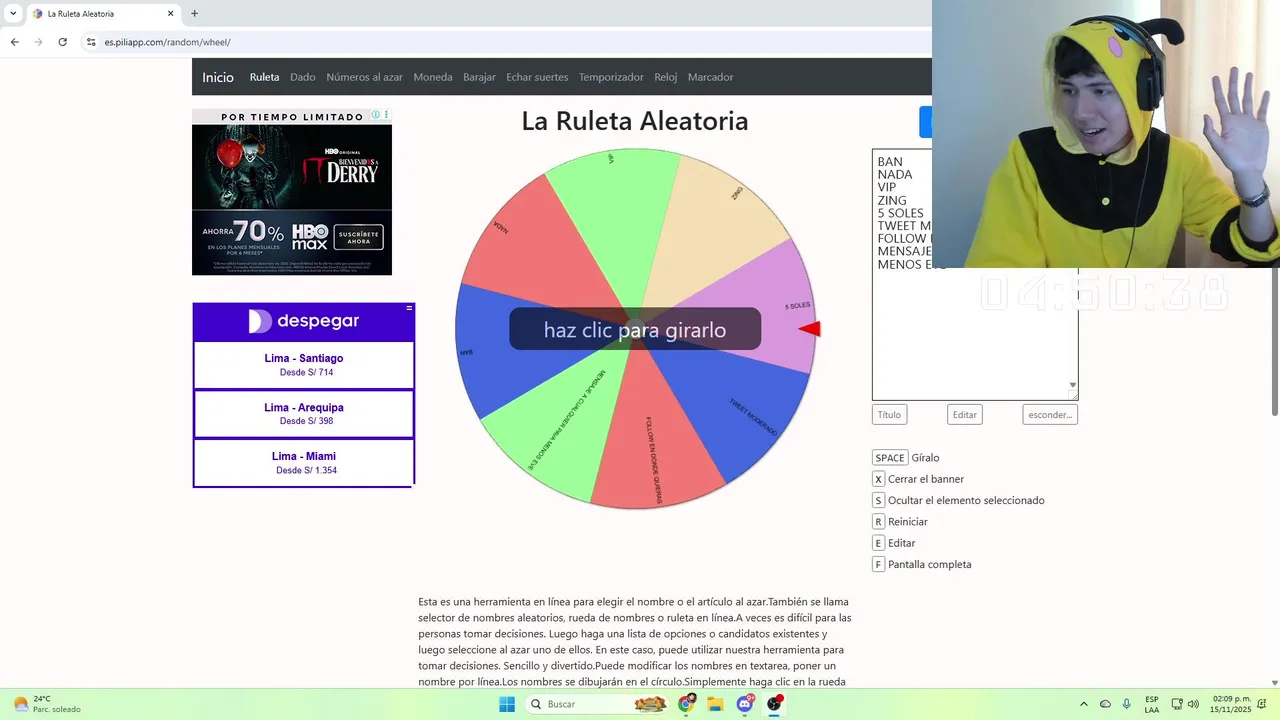Viewport: 1280px width, 720px height.
Task: Open File Explorer from the taskbar
Action: [715, 704]
